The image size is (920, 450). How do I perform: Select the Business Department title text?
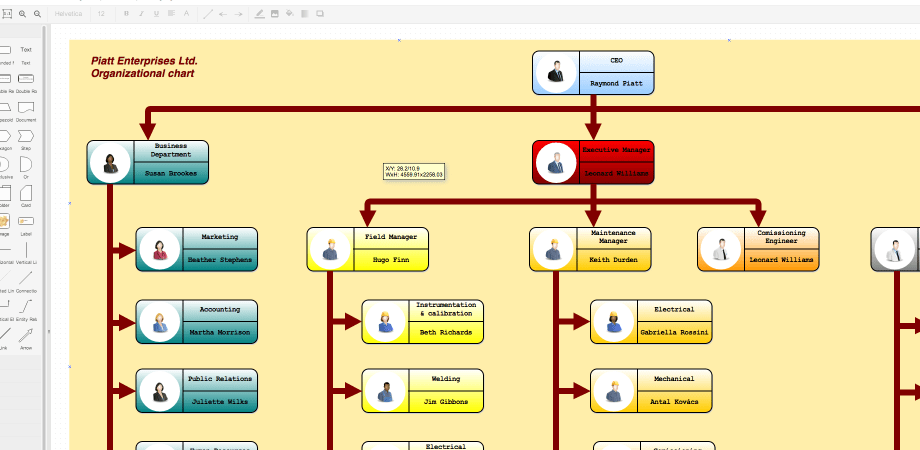click(171, 150)
